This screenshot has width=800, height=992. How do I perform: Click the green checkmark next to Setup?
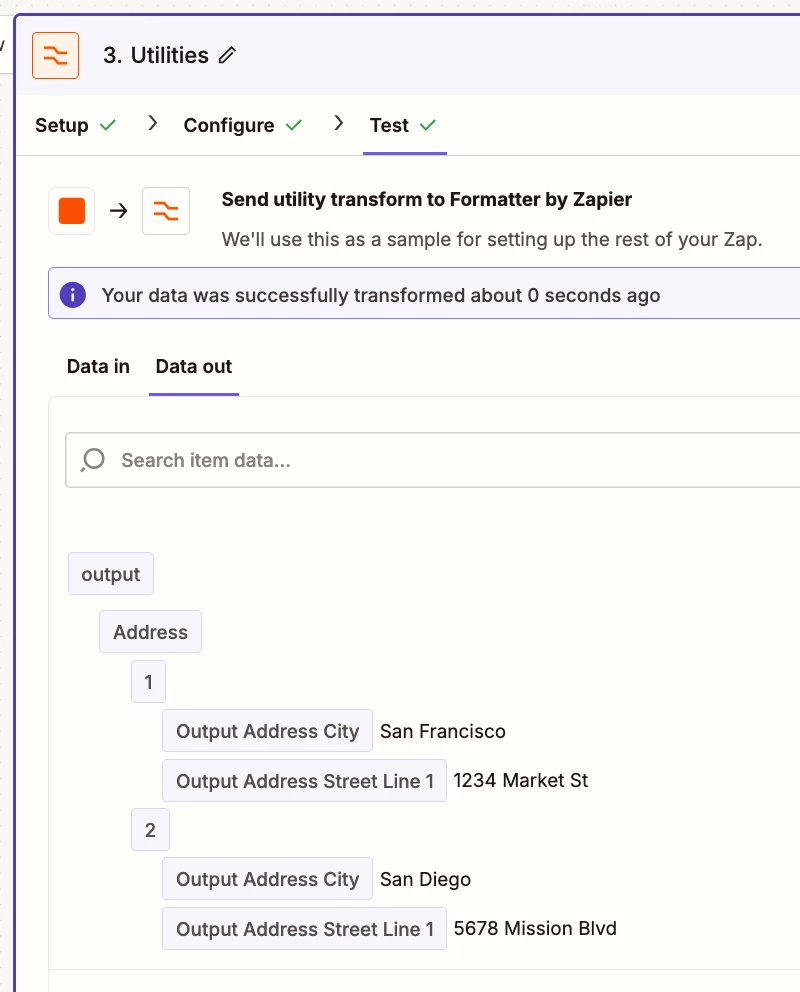(108, 125)
